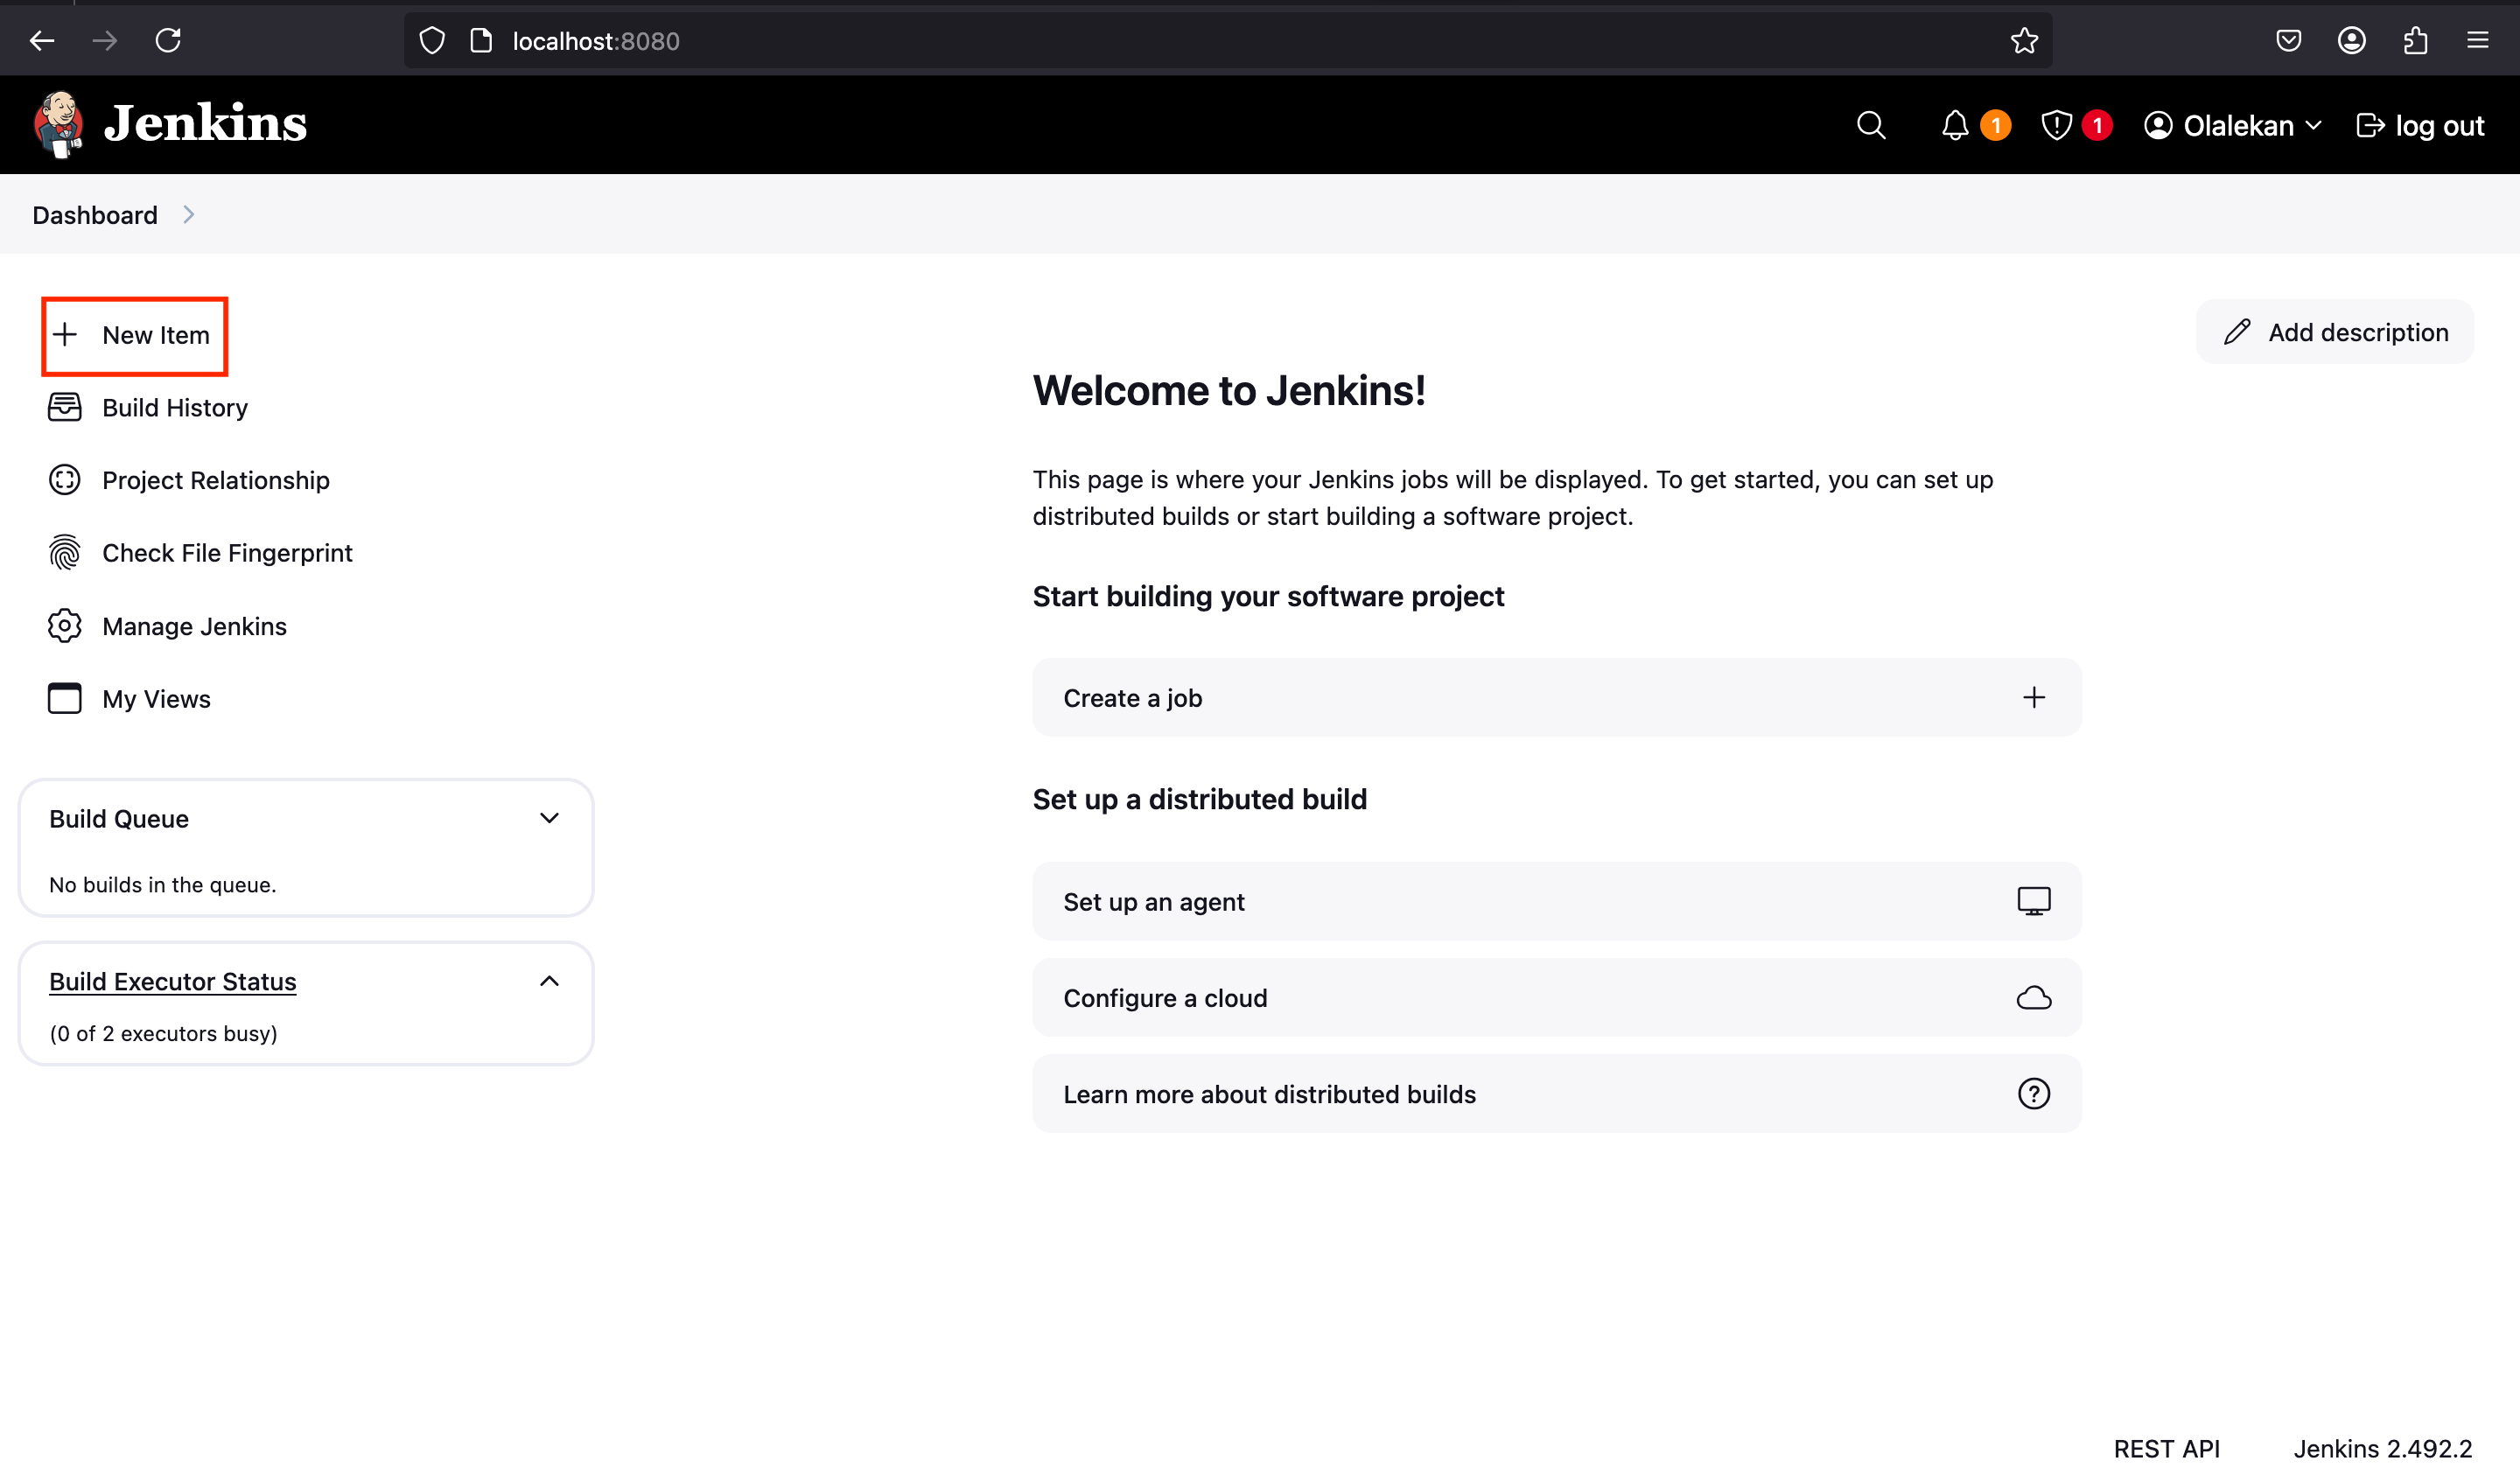Viewport: 2520px width, 1482px height.
Task: Click the page info icon in address bar
Action: (481, 41)
